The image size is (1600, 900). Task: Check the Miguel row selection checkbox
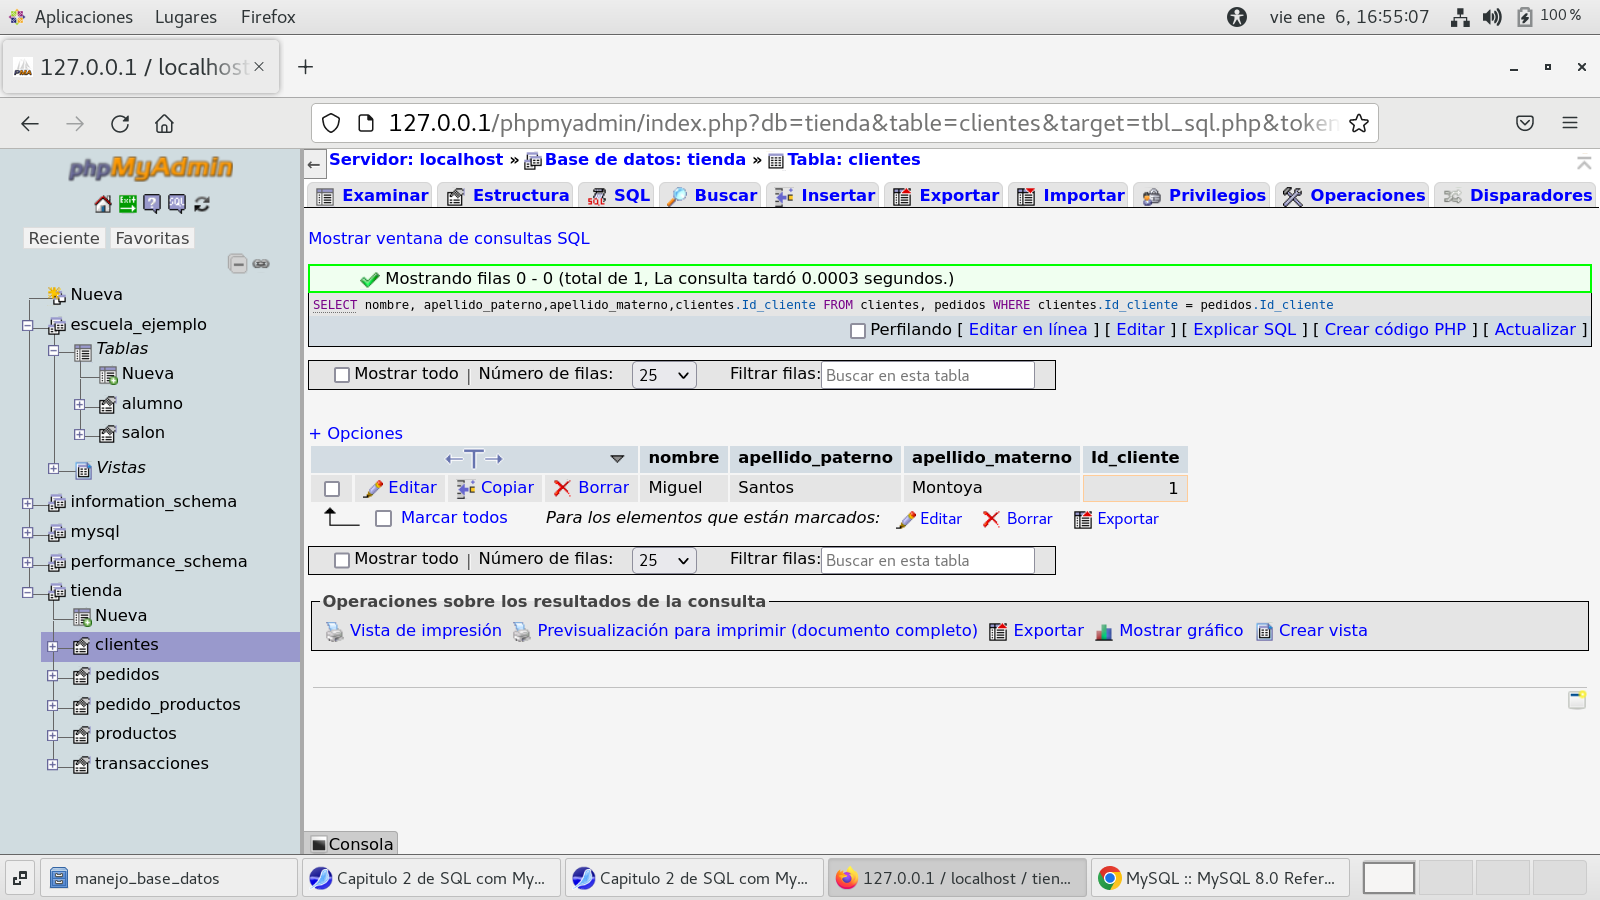pyautogui.click(x=332, y=489)
